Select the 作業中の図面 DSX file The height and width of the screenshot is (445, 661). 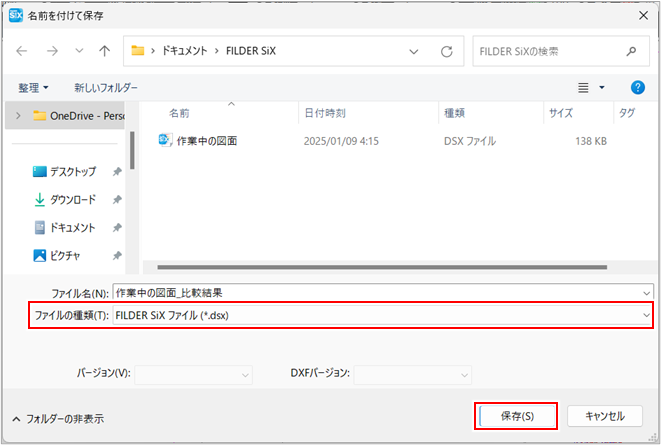pos(206,141)
